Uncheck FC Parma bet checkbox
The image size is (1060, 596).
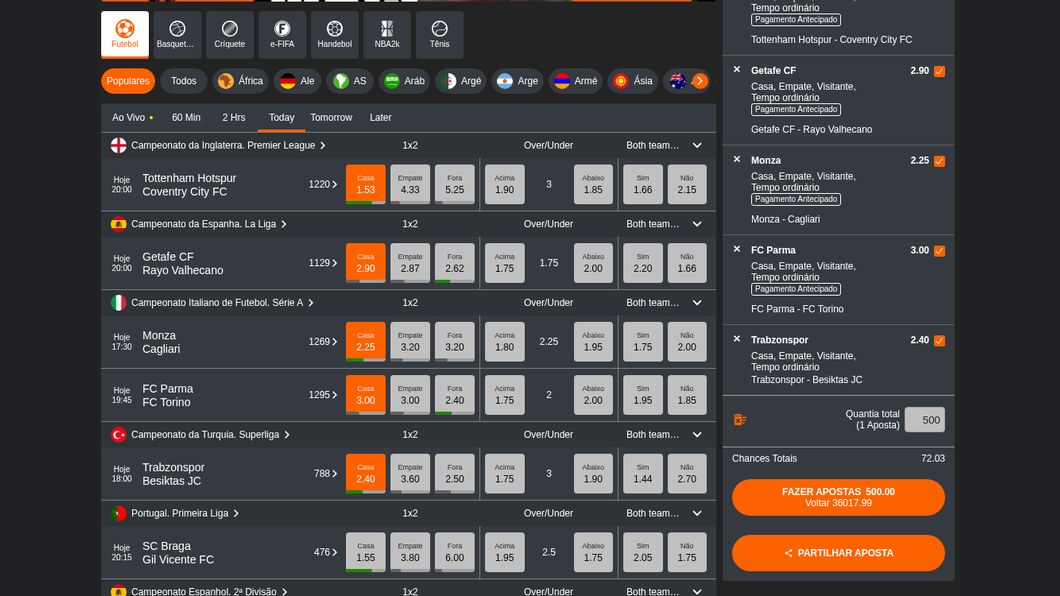pos(940,251)
